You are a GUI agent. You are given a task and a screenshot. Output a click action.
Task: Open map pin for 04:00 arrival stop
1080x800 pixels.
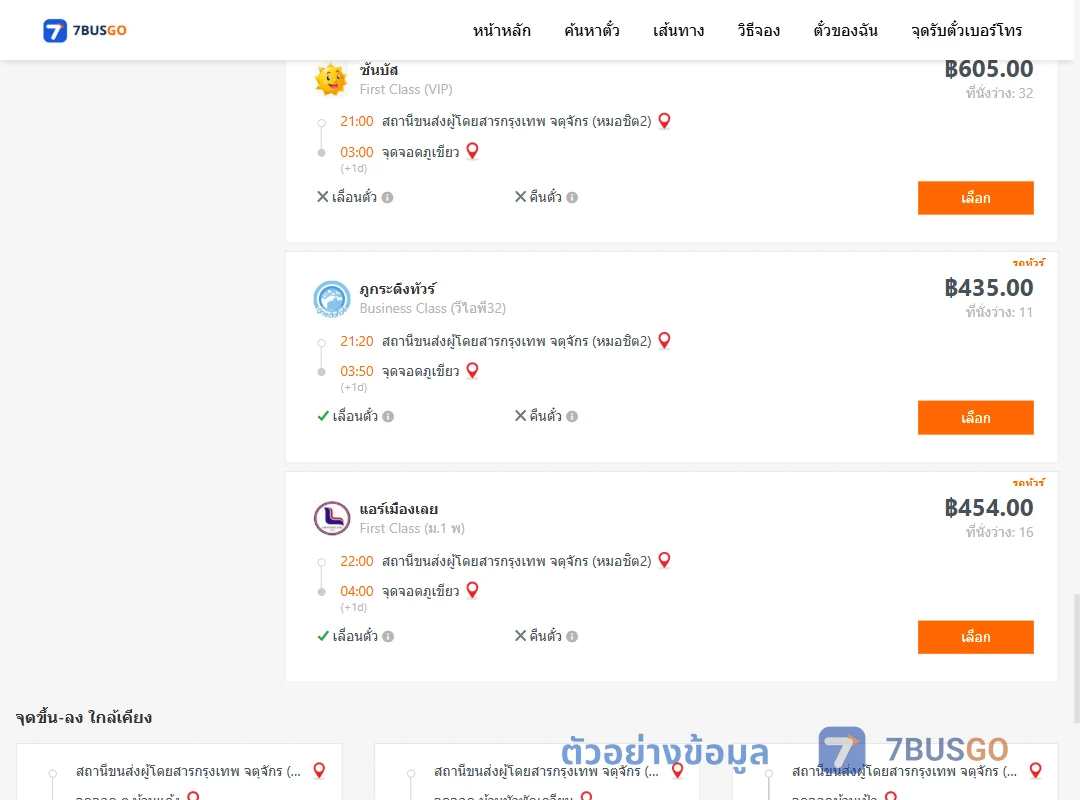coord(472,590)
